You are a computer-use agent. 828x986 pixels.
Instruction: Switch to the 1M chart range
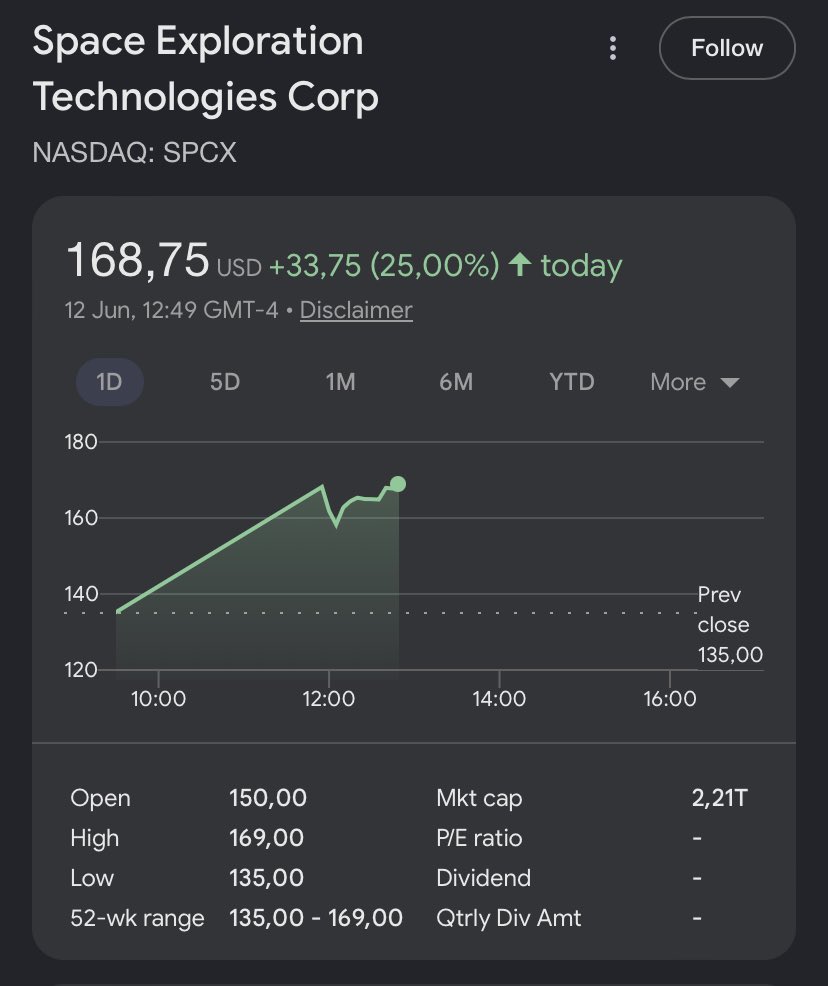click(340, 382)
